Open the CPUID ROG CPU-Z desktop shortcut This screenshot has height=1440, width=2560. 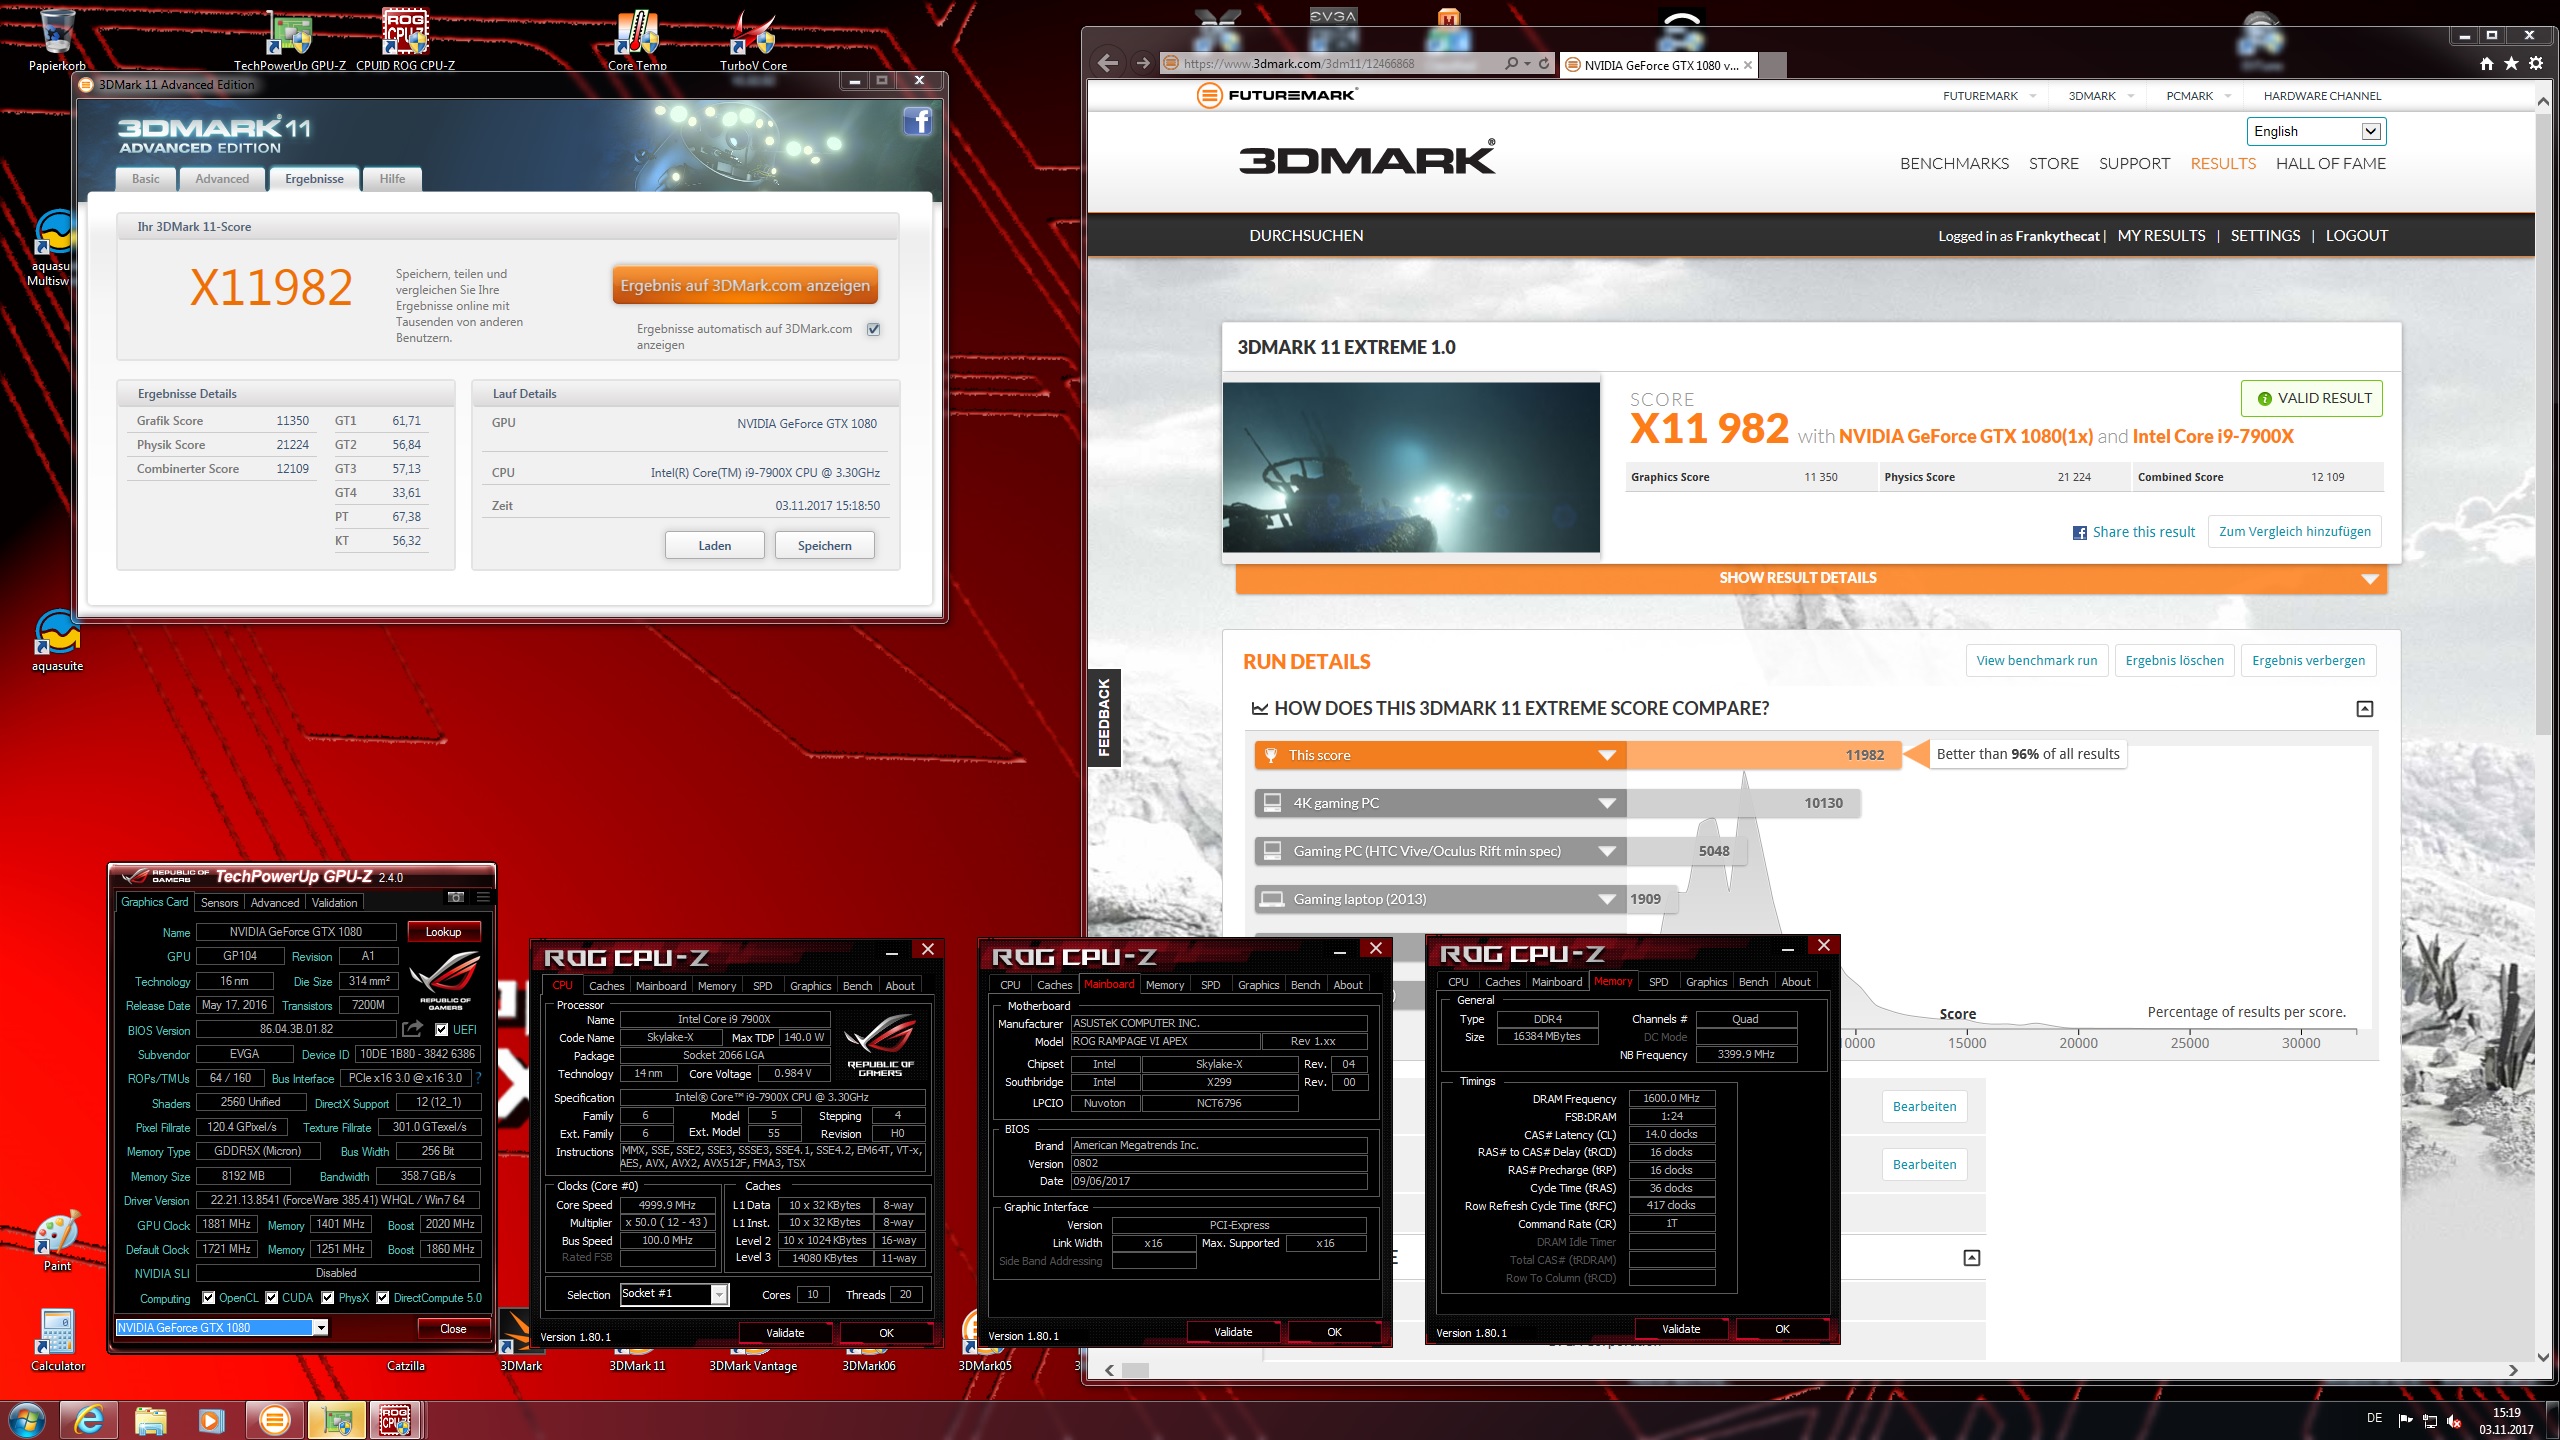coord(405,38)
